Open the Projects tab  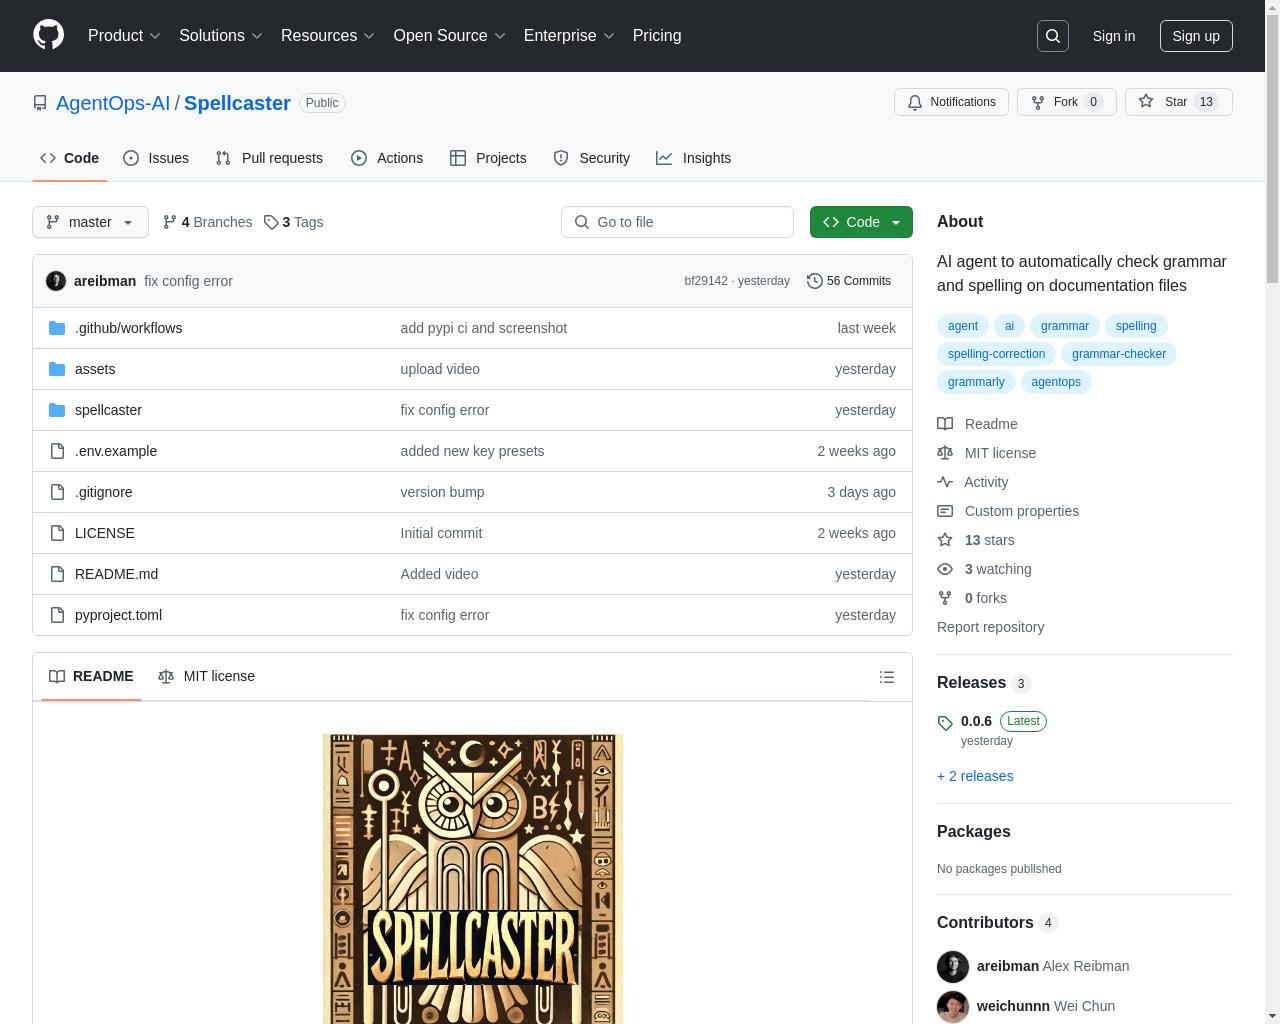(x=488, y=158)
